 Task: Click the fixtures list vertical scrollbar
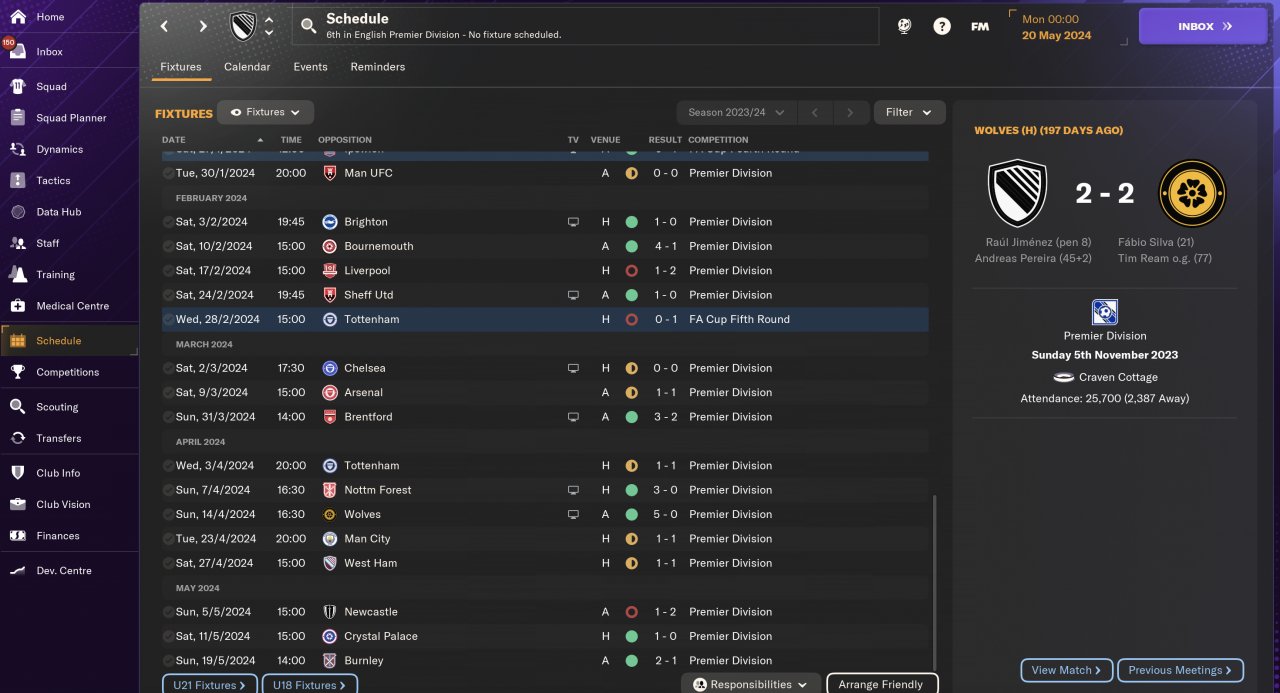pos(935,580)
